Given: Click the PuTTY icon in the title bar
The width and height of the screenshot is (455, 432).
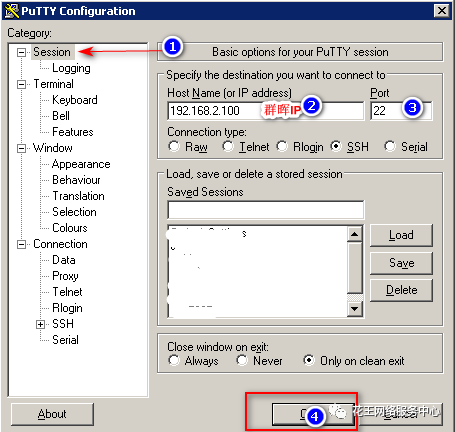Looking at the screenshot, I should click(x=12, y=11).
